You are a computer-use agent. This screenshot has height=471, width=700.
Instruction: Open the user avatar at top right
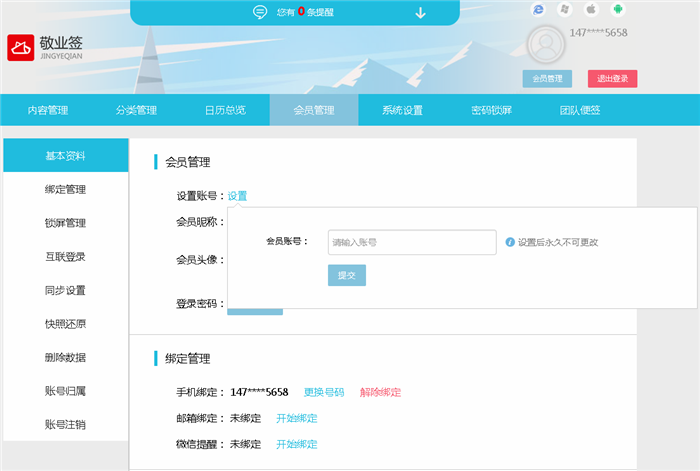click(545, 43)
